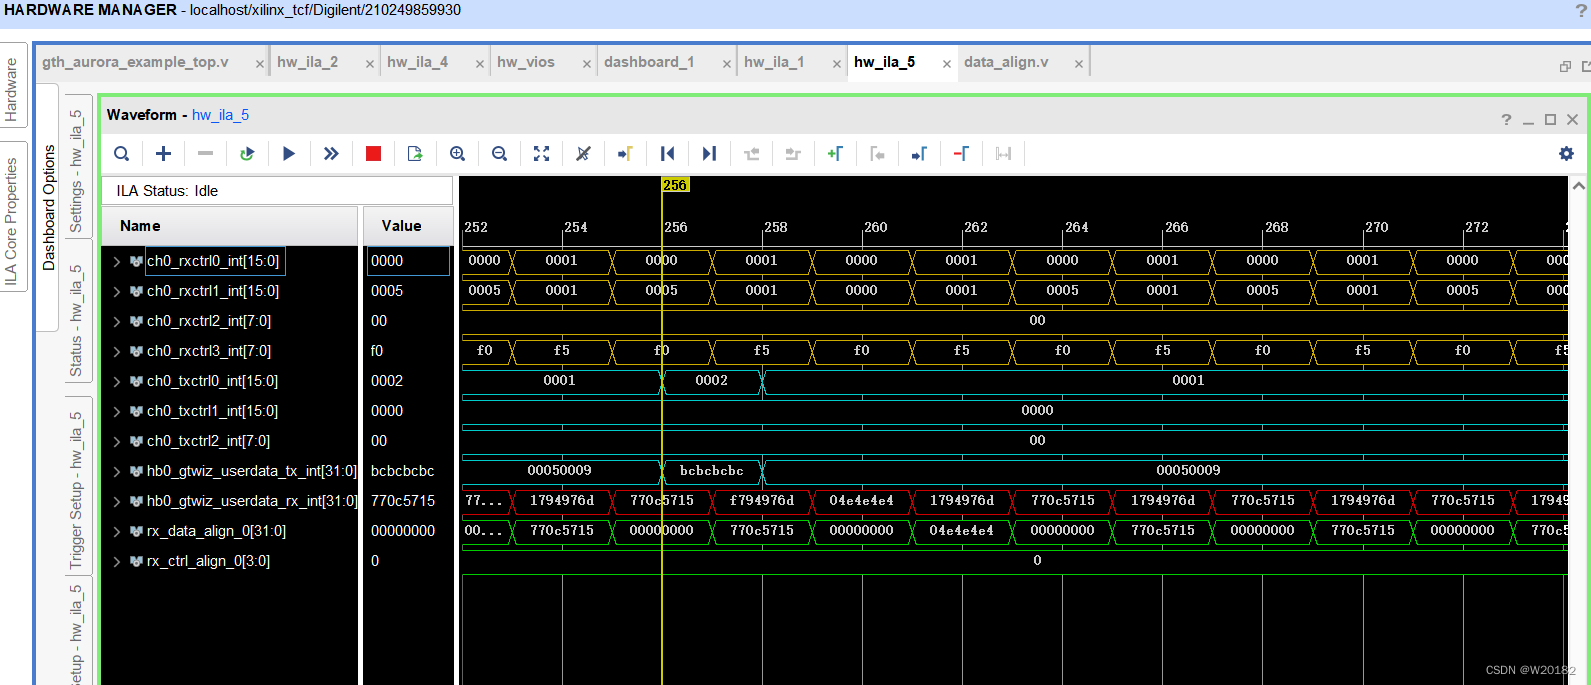Expand ch0_rxctrl0_int[15:0] signal
This screenshot has width=1591, height=685.
click(x=117, y=261)
